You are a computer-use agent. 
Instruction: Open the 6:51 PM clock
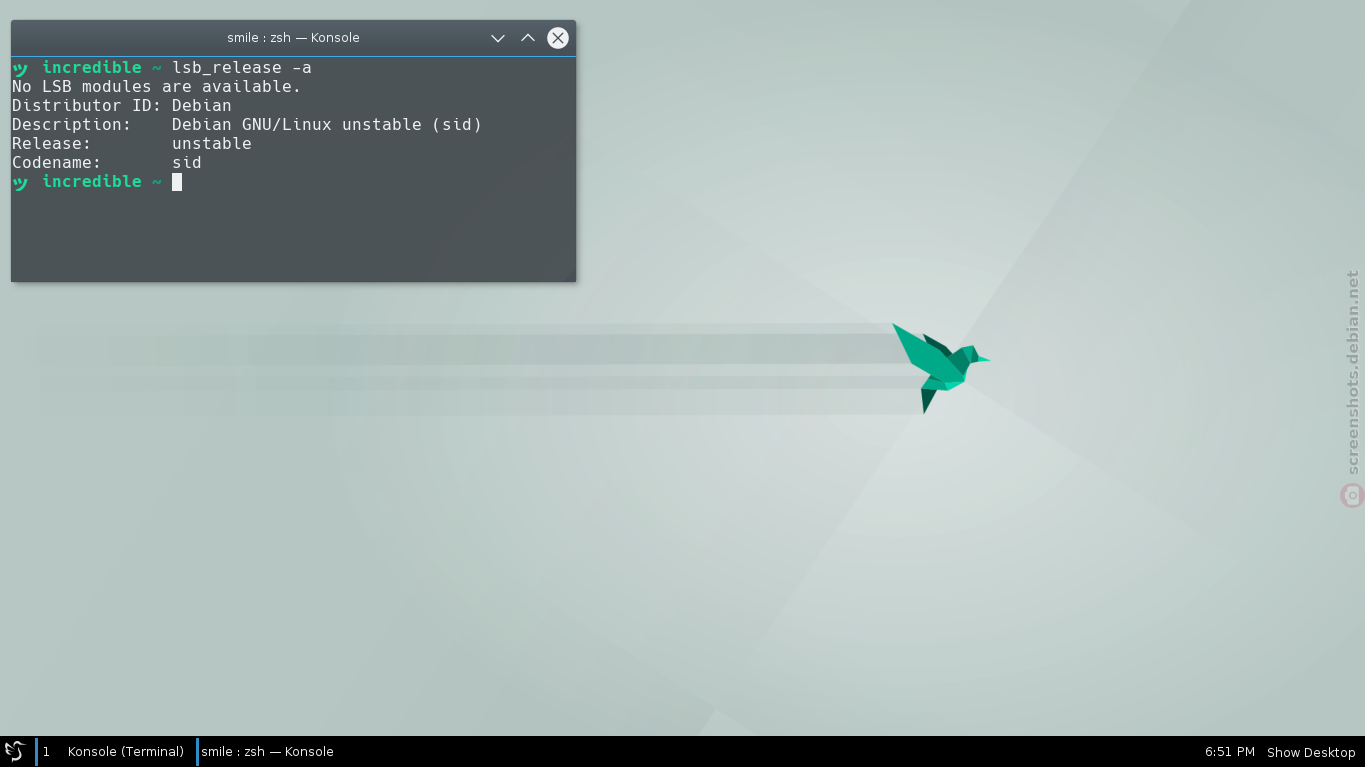pos(1230,752)
